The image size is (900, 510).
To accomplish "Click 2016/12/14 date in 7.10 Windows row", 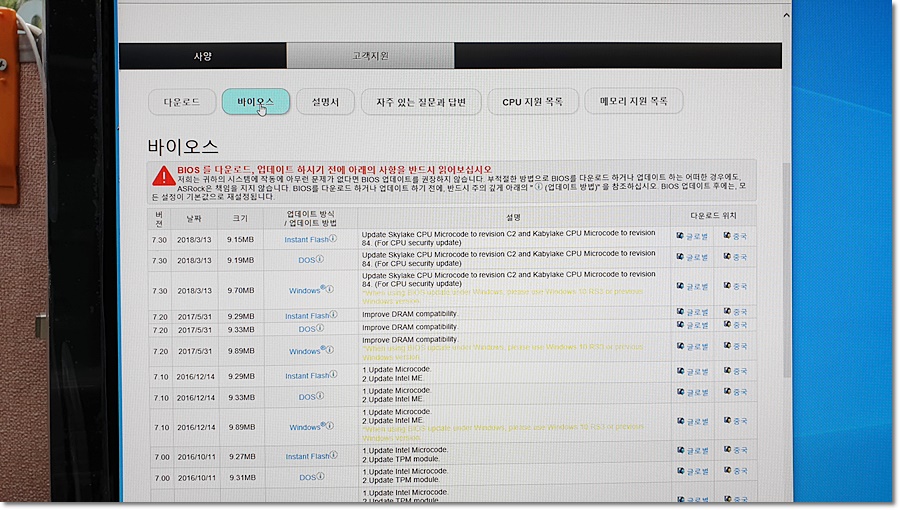I will tap(196, 427).
